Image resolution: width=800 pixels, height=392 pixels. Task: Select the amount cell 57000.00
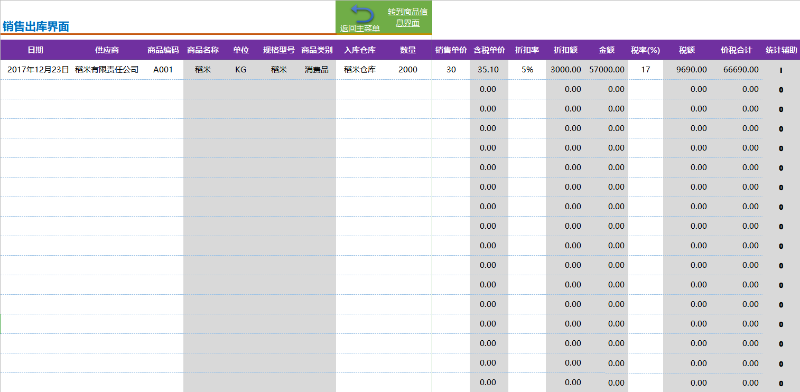[607, 70]
